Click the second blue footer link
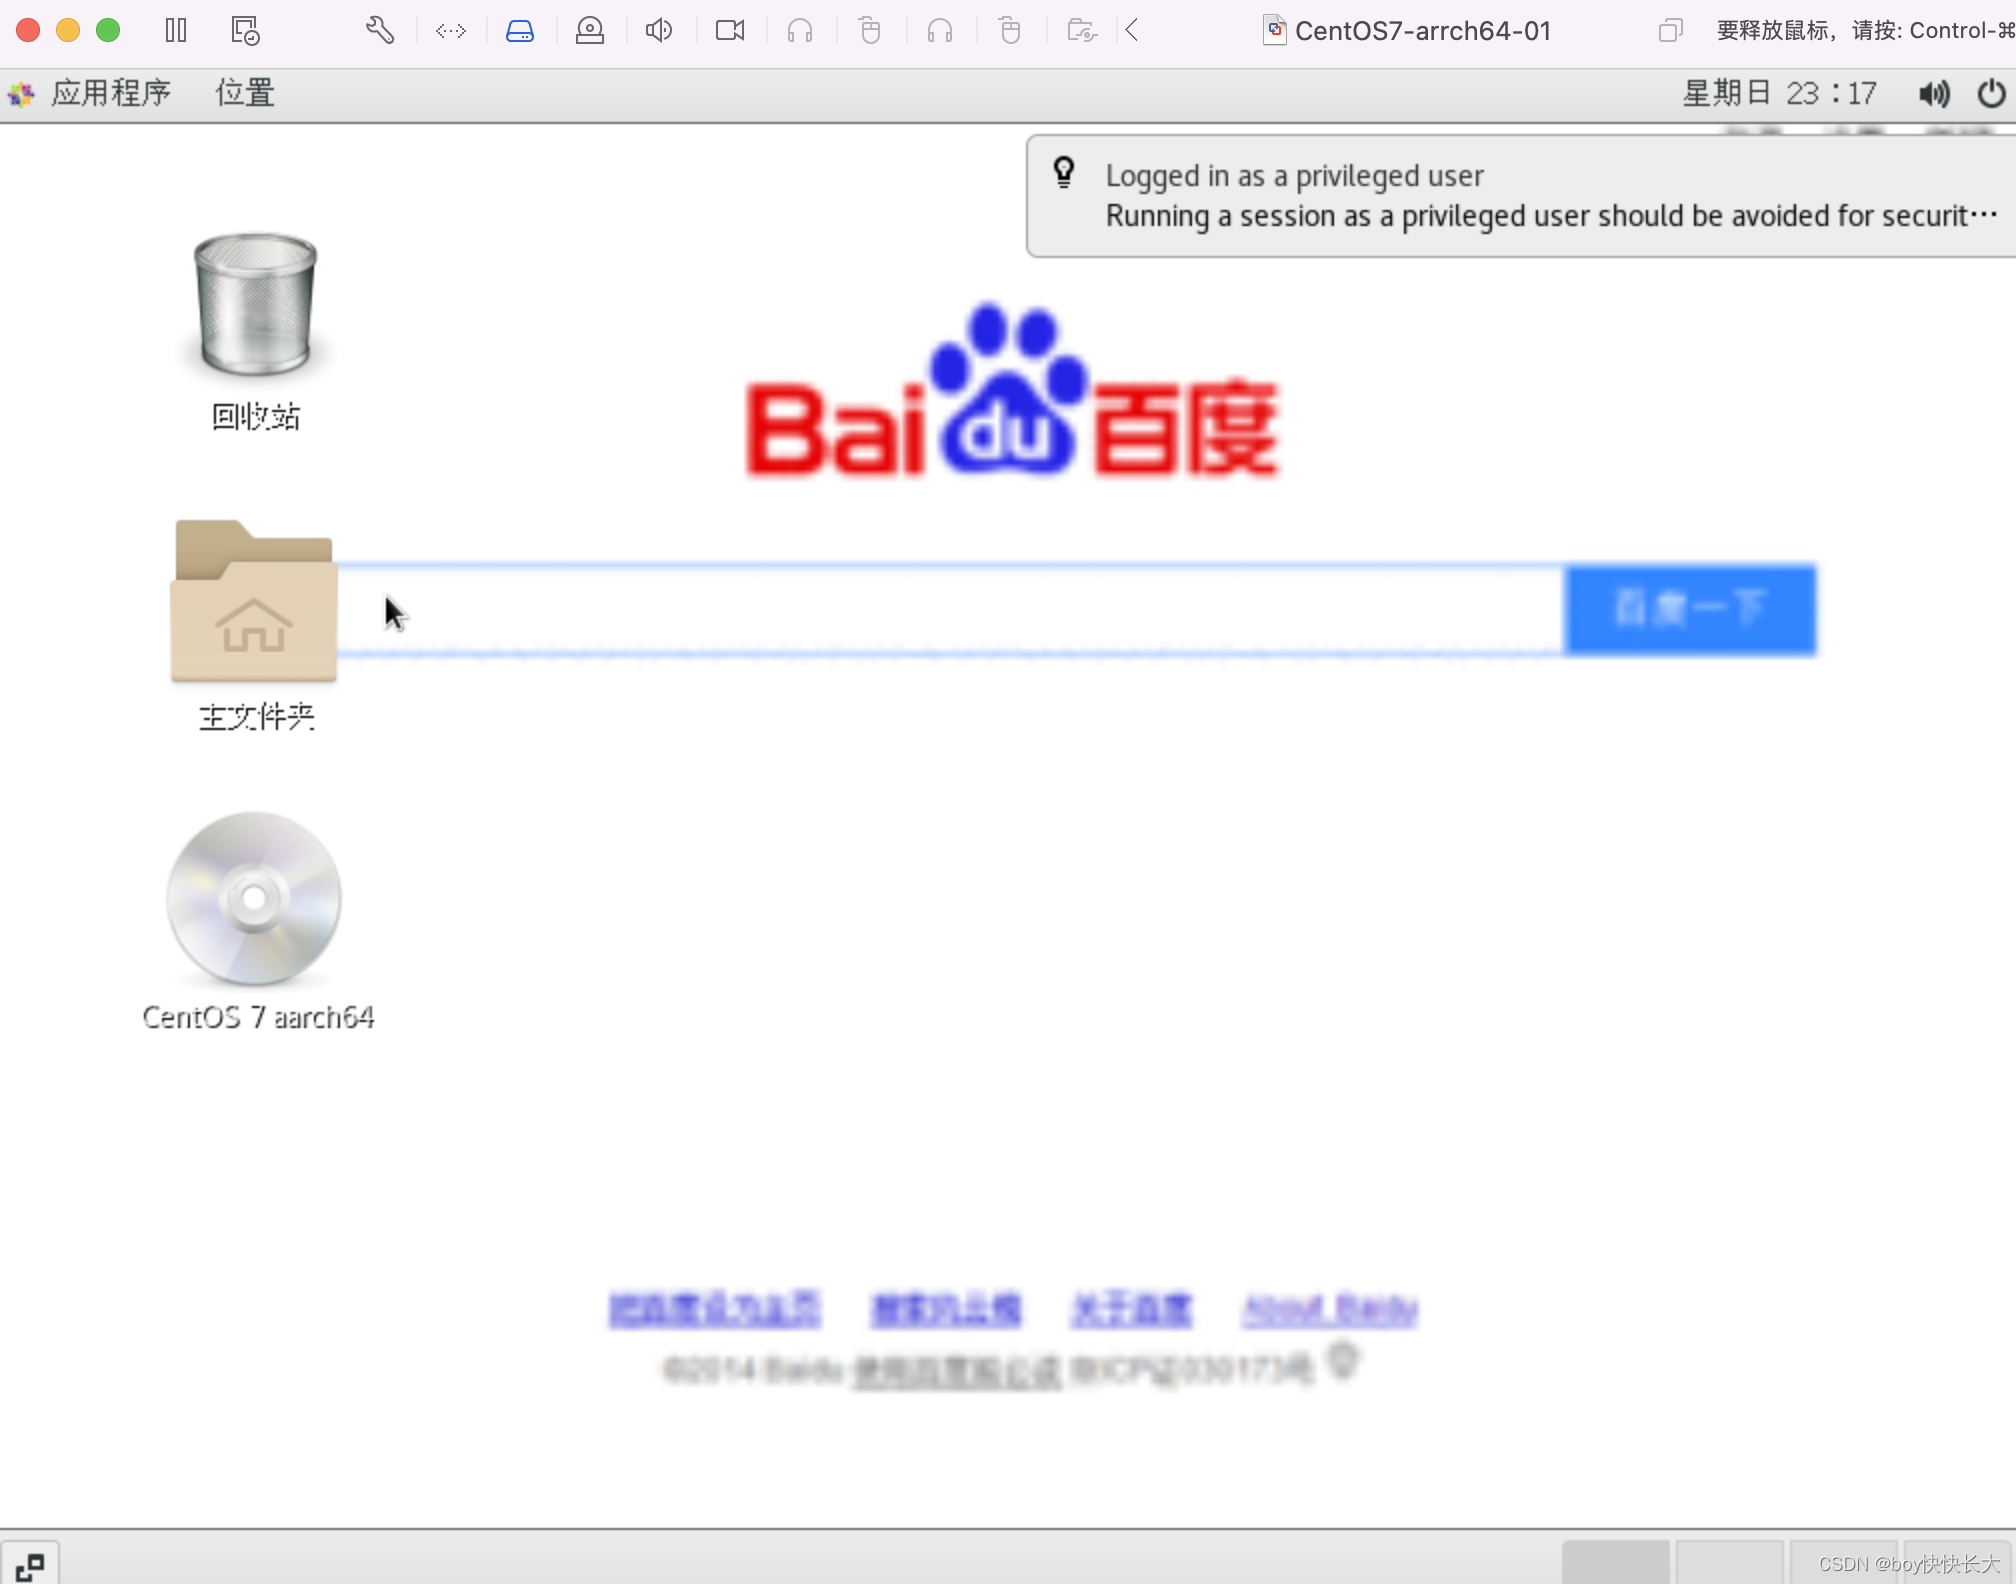 pyautogui.click(x=946, y=1309)
